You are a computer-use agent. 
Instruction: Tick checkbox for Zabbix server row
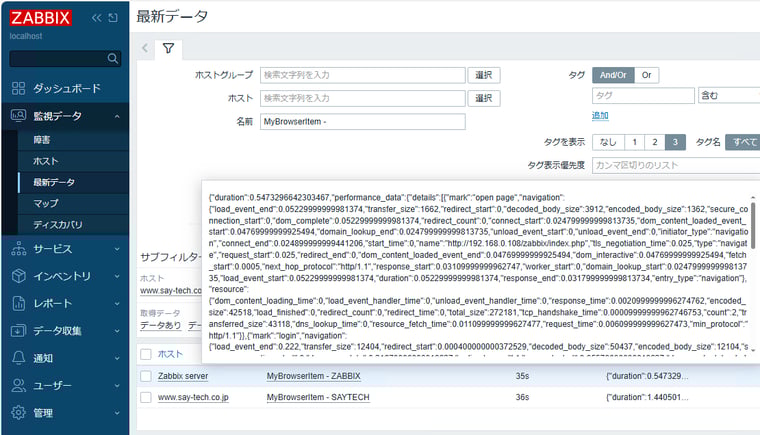click(146, 376)
